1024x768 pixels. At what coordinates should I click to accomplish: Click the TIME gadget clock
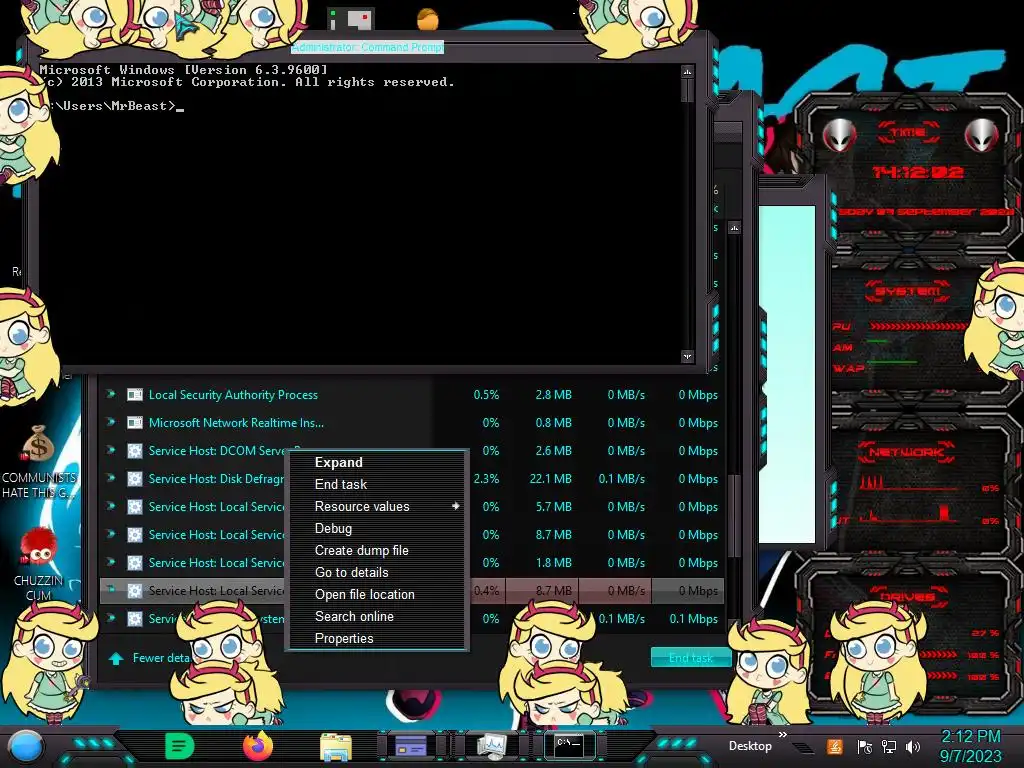pyautogui.click(x=918, y=172)
